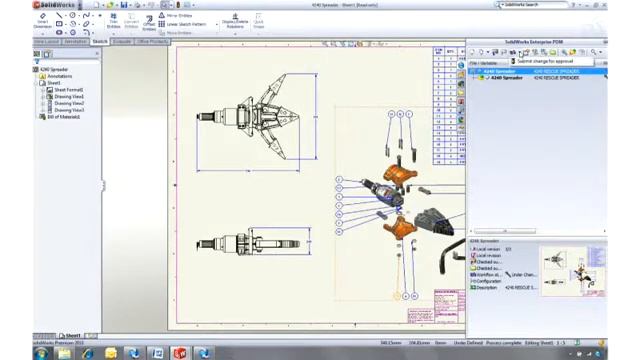This screenshot has width=640, height=360.
Task: Create a new document from top toolbar
Action: pos(96,5)
